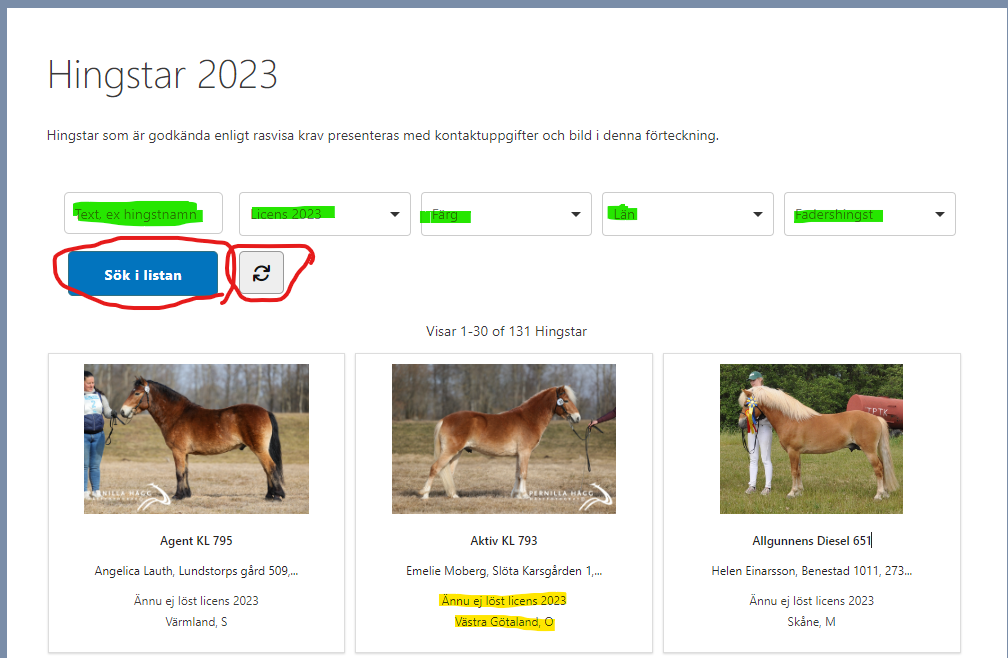Select the Aktiv KL 793 name link
Screen dimensions: 1008x658
coord(504,541)
